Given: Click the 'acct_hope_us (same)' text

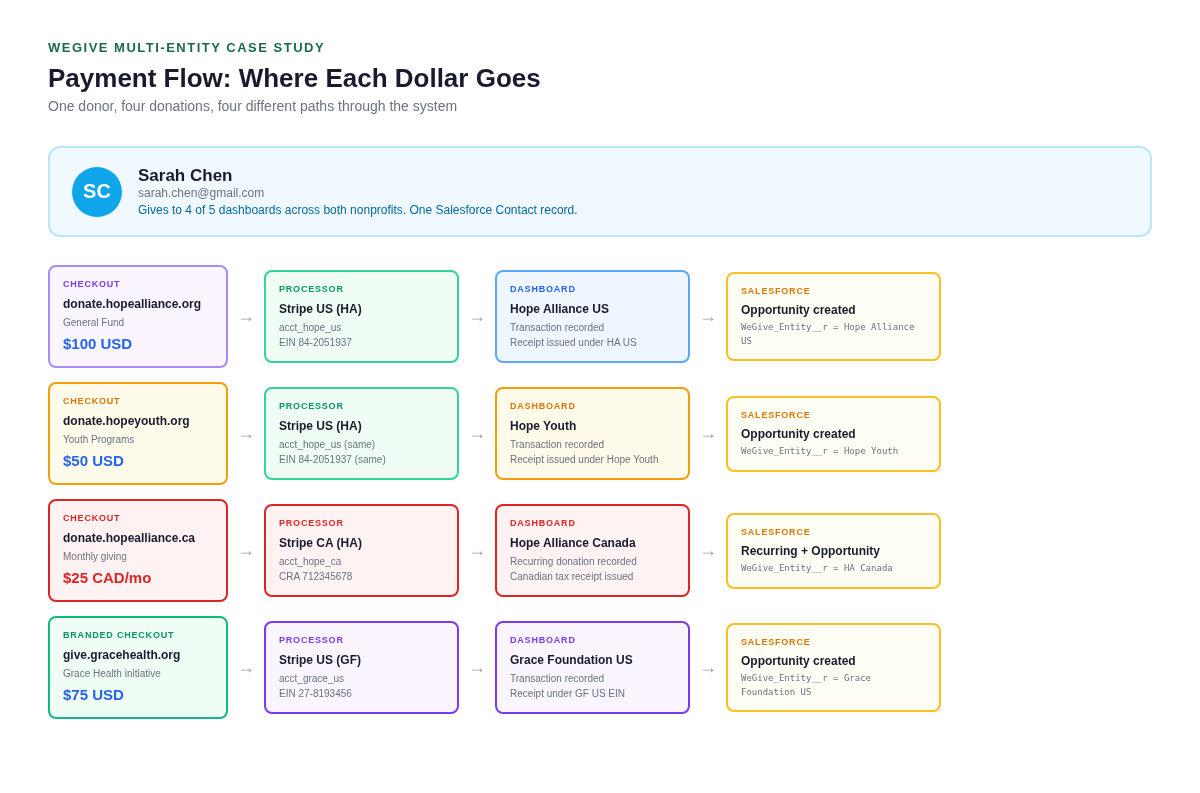Looking at the screenshot, I should (x=327, y=445).
